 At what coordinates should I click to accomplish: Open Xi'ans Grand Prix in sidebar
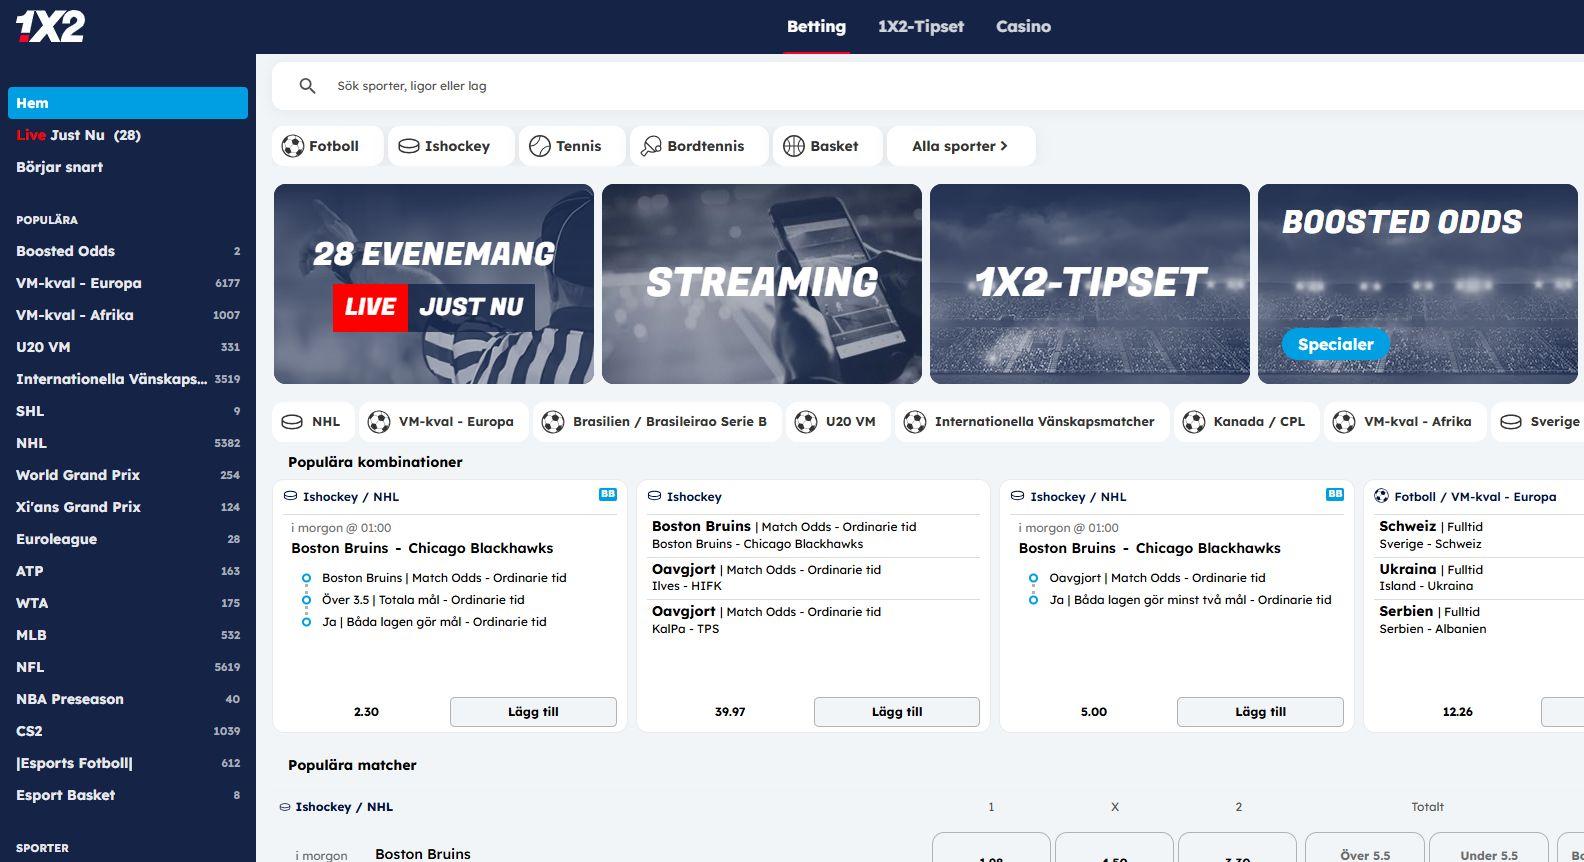coord(128,507)
